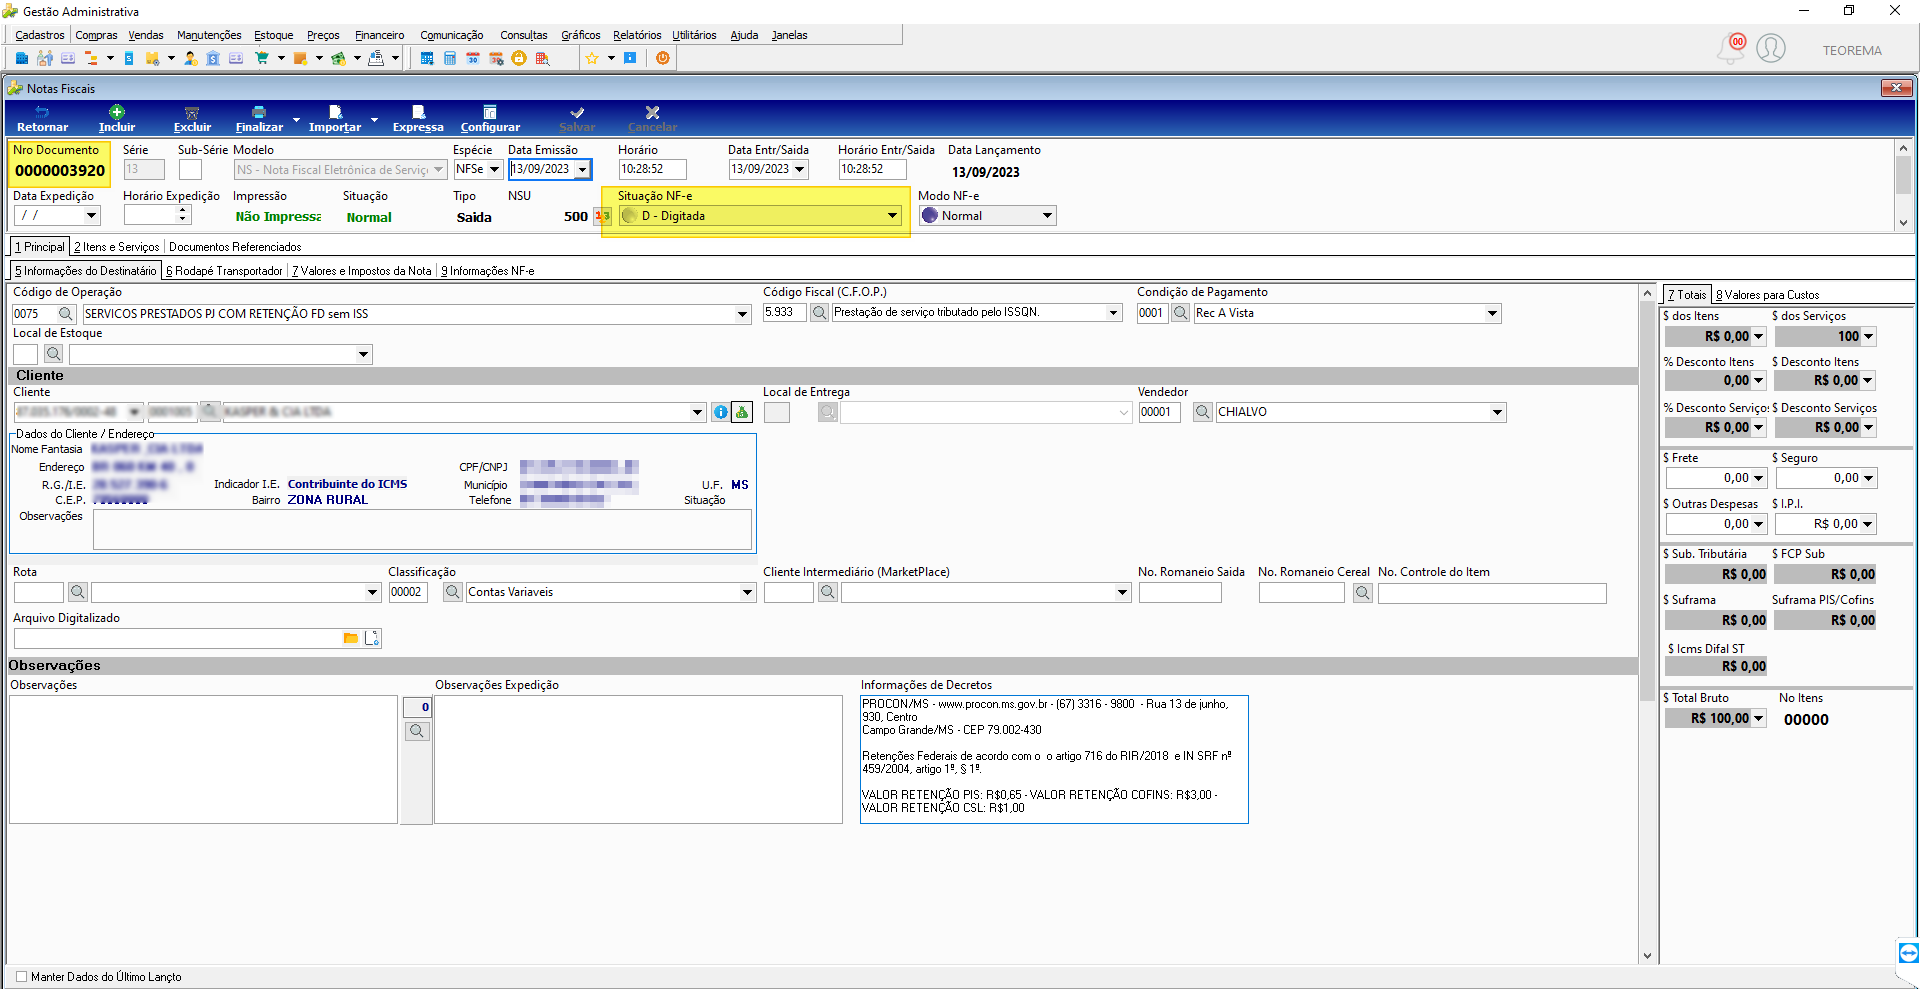Click the Excluir toolbar icon

pyautogui.click(x=192, y=113)
